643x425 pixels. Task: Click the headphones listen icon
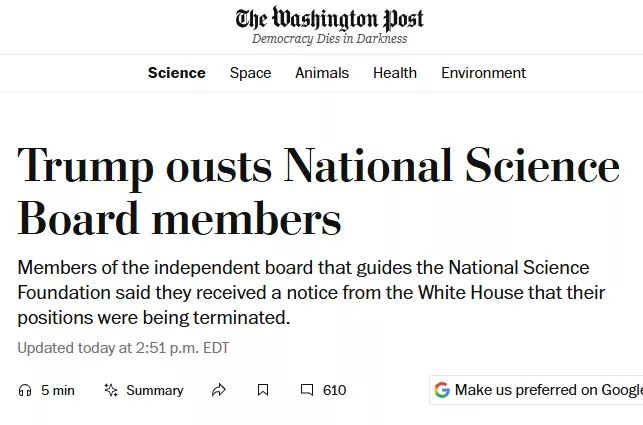(x=25, y=390)
